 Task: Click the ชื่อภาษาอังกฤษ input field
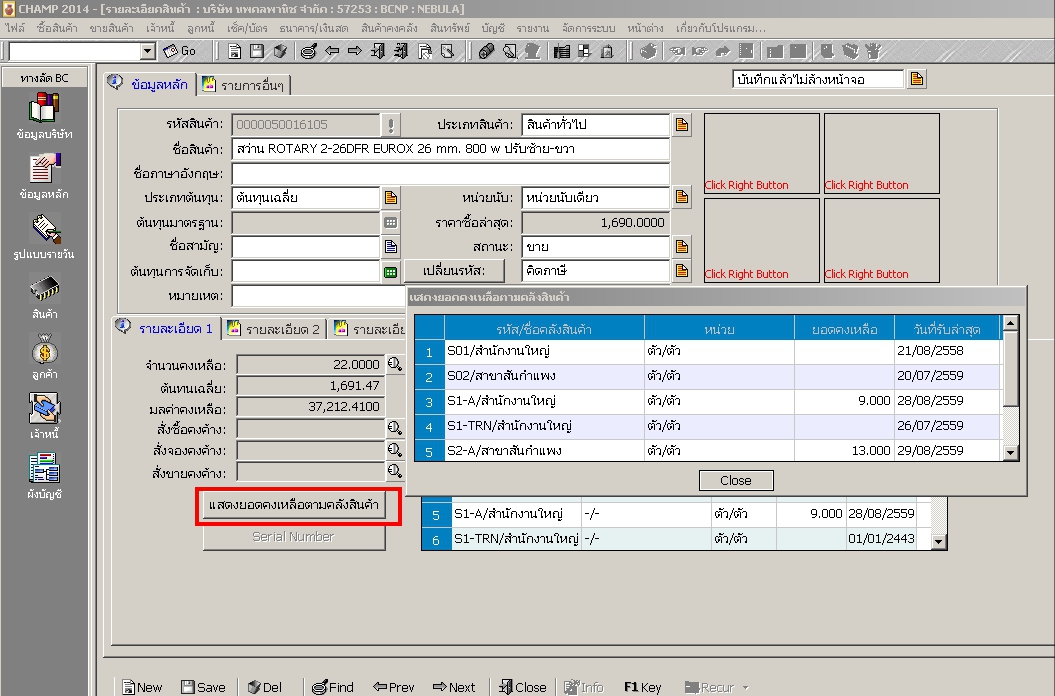tap(450, 174)
